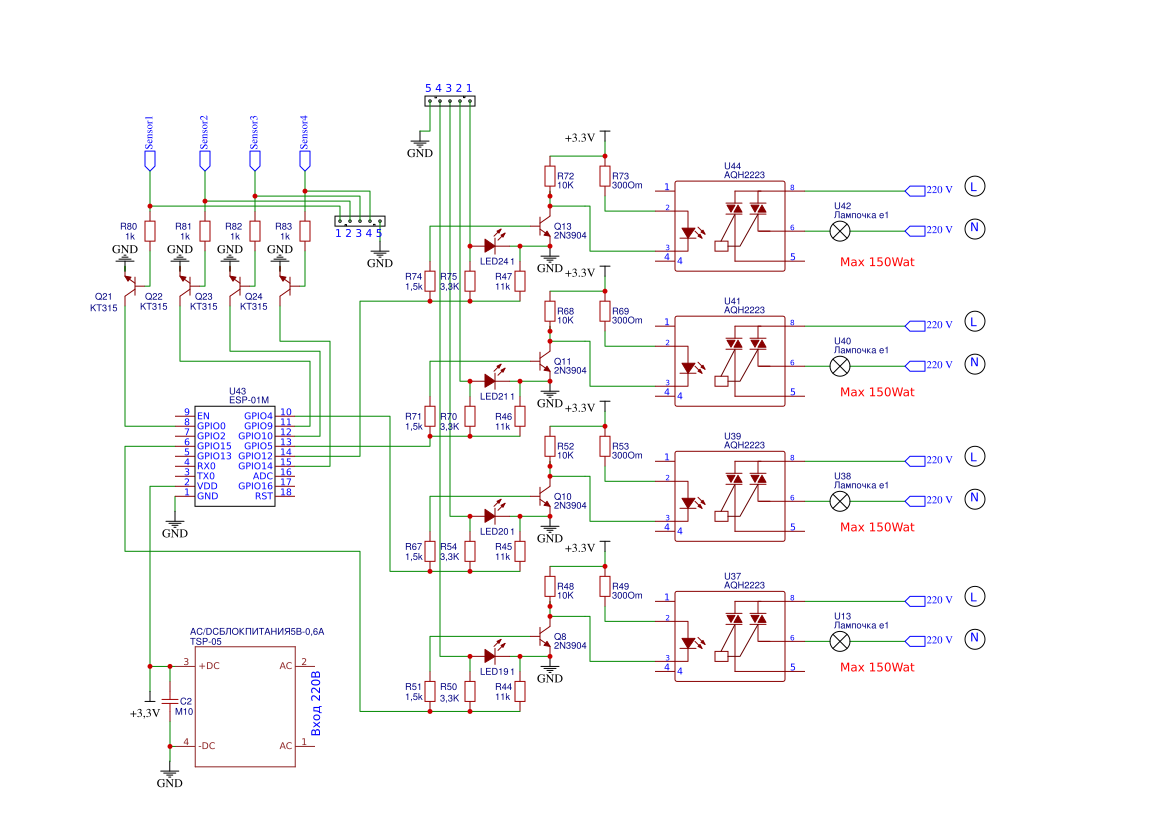Click the U44 AQH2223 optocoupler block

click(730, 226)
